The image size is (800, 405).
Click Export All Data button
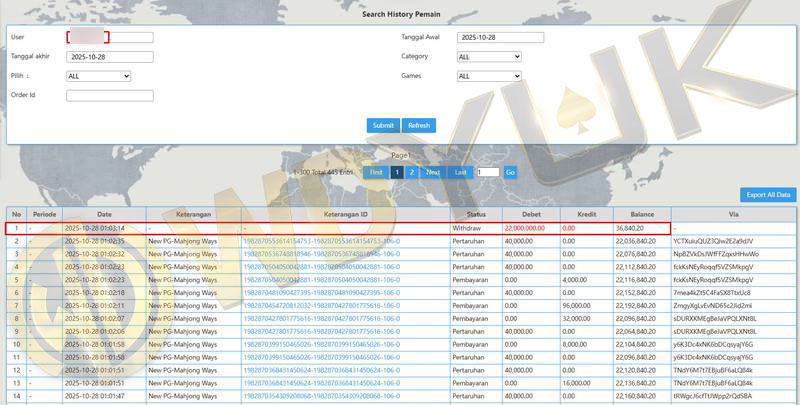click(x=768, y=195)
